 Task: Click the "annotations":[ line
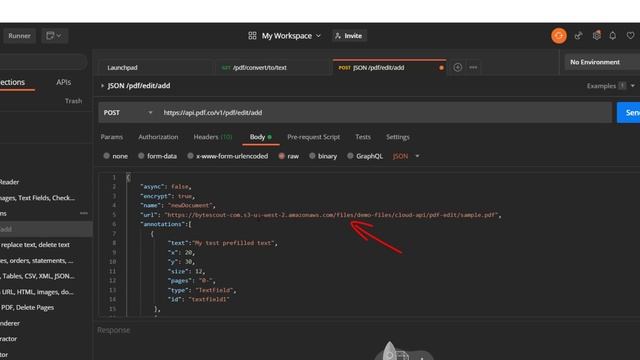point(165,224)
